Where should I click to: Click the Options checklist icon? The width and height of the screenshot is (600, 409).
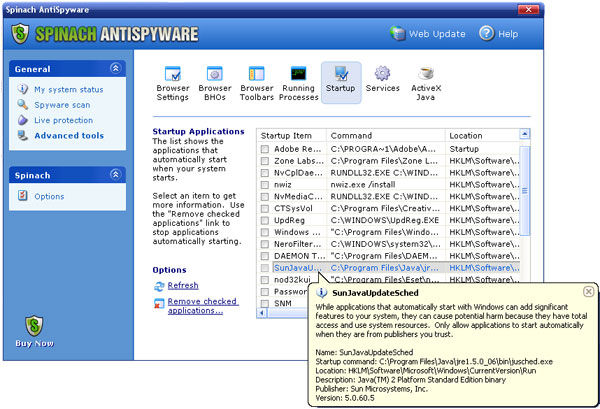point(23,196)
